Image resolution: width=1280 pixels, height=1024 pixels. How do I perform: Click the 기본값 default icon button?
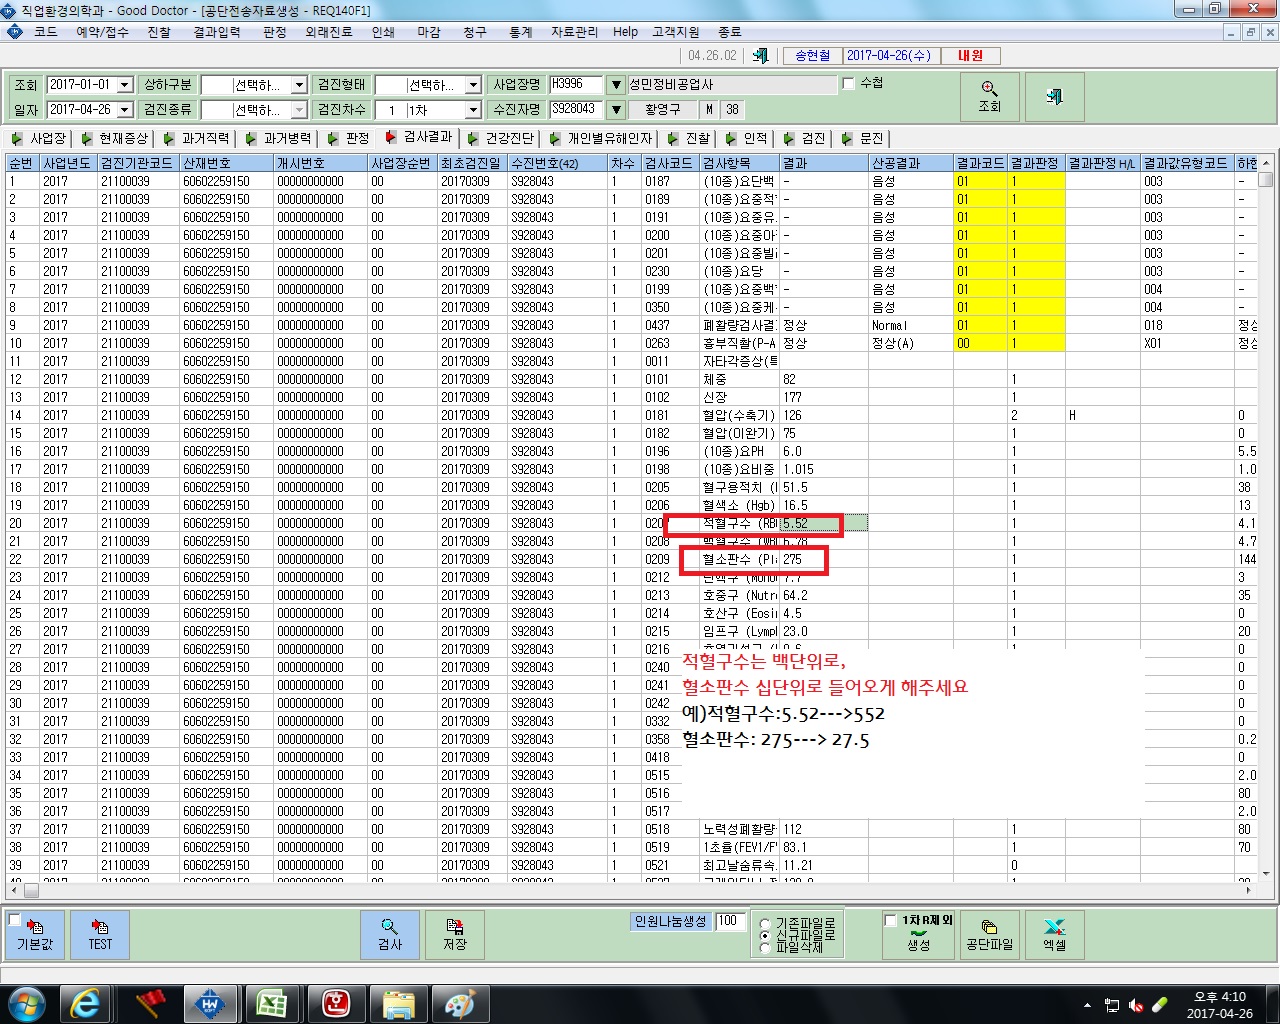pyautogui.click(x=35, y=935)
